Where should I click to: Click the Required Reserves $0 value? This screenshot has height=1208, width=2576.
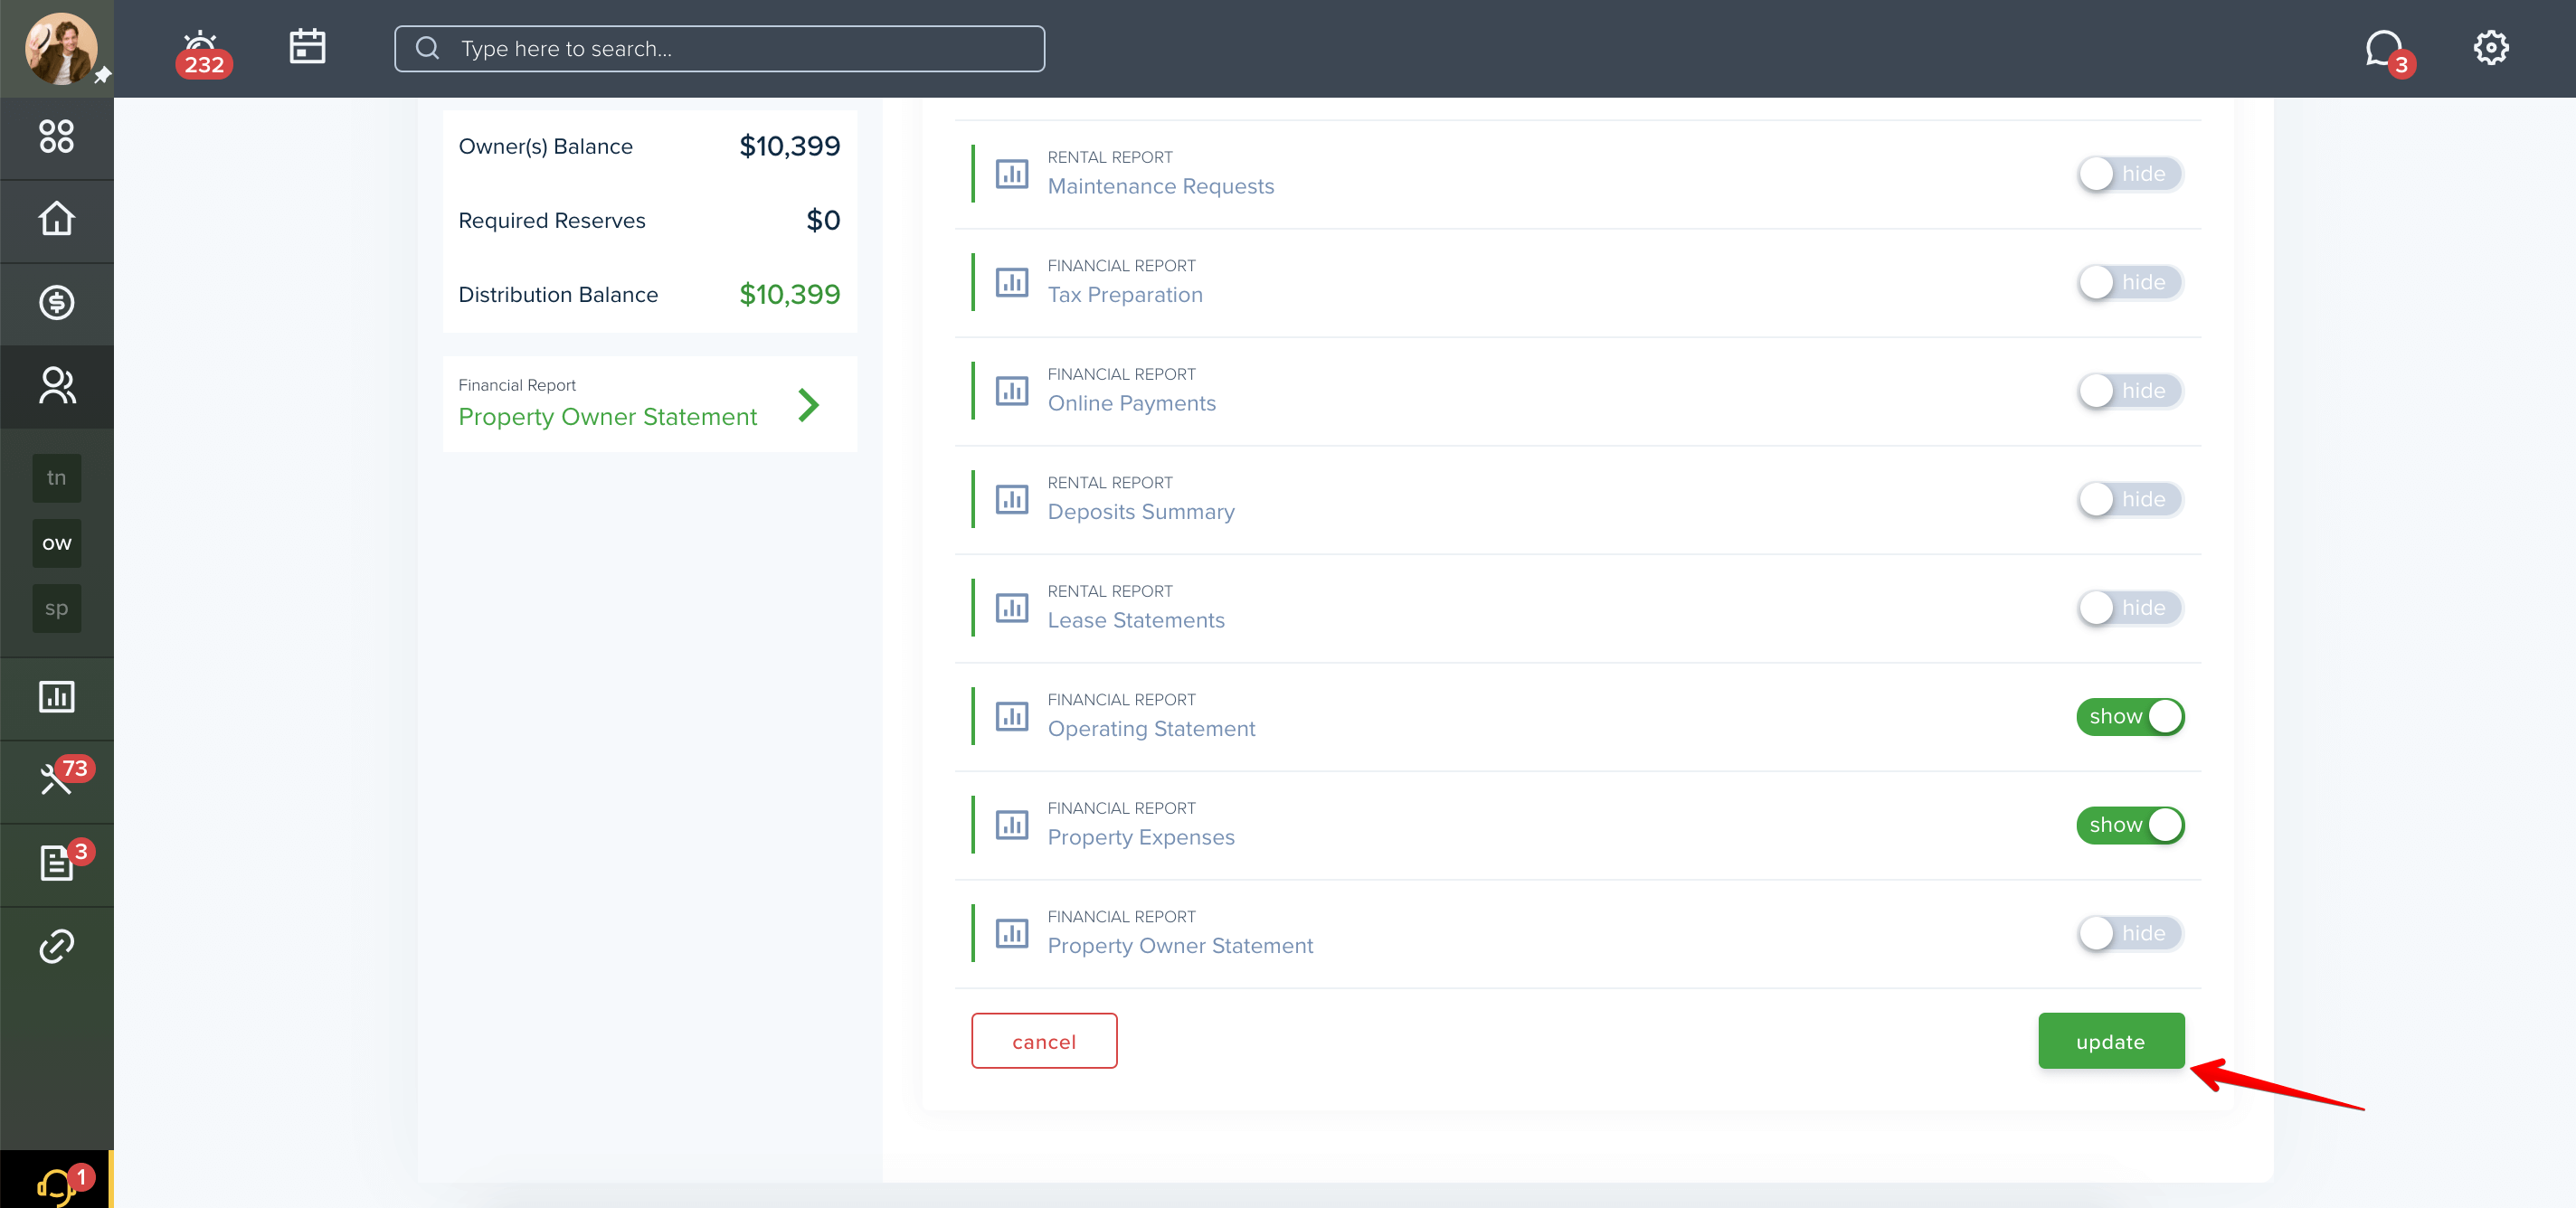click(823, 220)
